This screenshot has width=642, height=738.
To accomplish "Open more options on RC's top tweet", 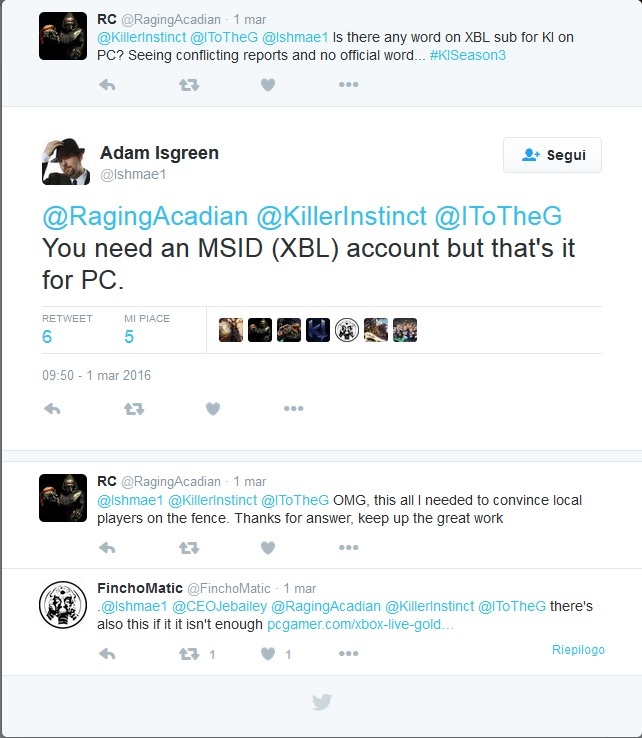I will click(x=348, y=85).
